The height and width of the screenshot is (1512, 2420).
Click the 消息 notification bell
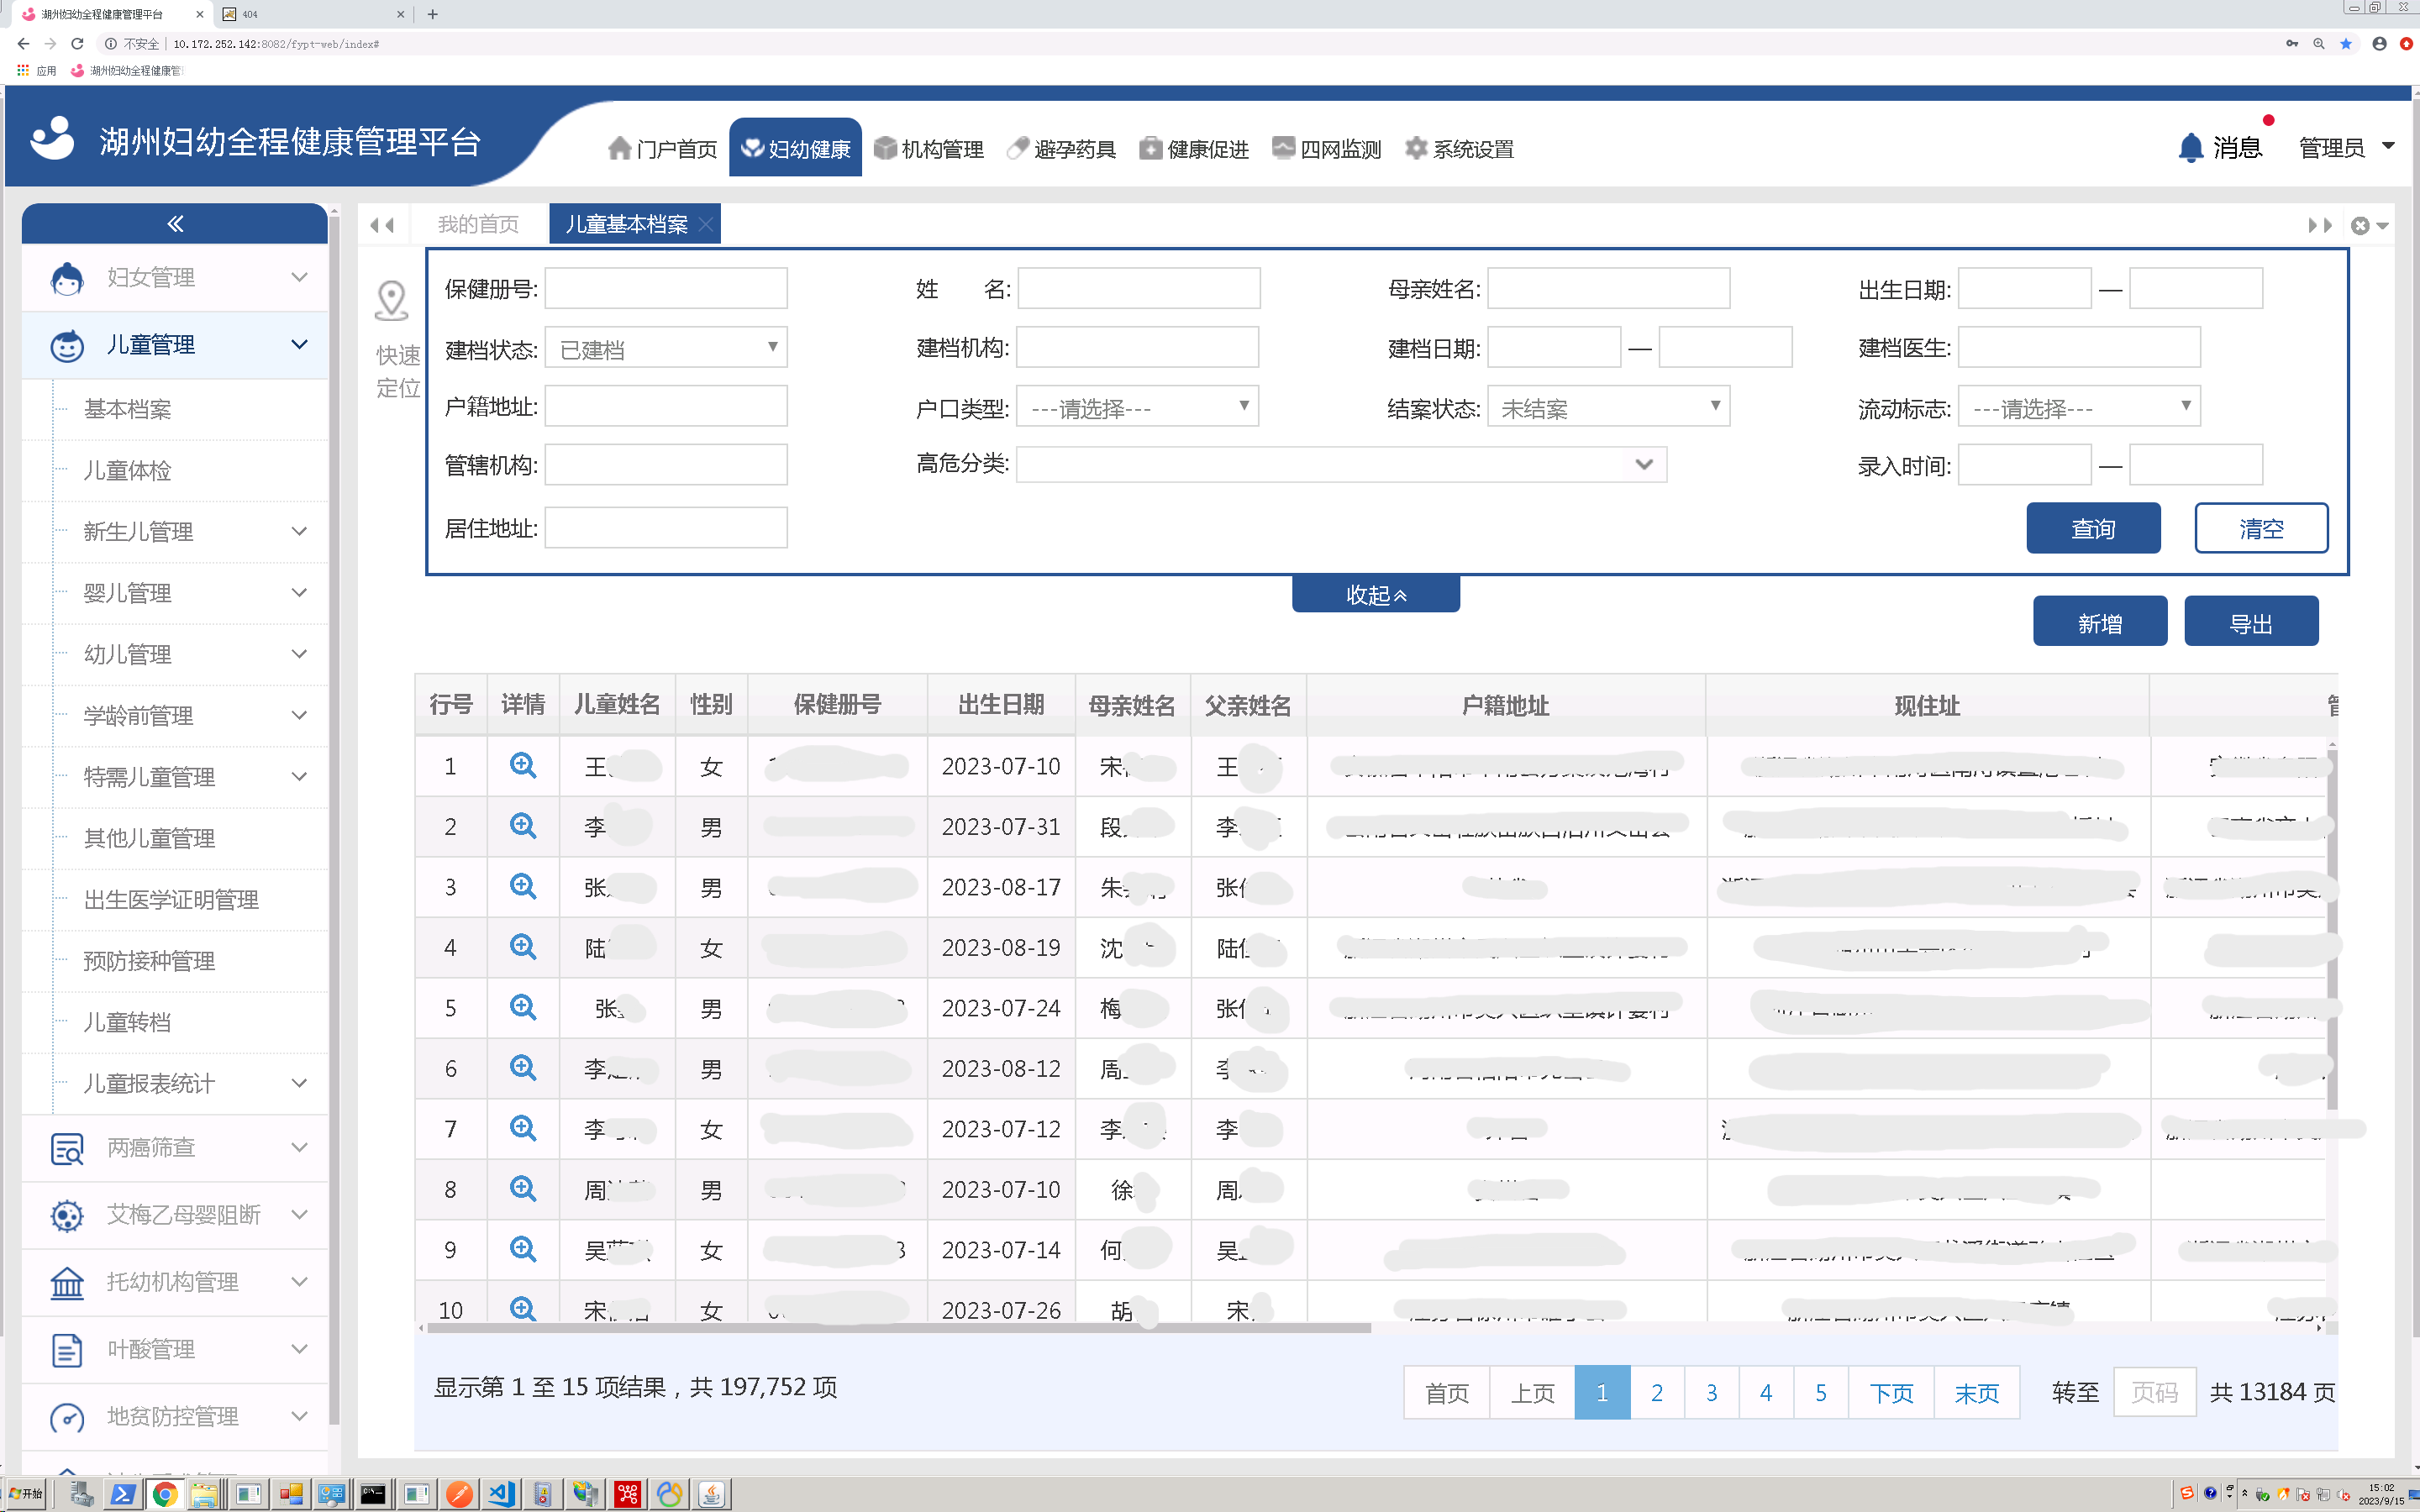coord(2190,148)
